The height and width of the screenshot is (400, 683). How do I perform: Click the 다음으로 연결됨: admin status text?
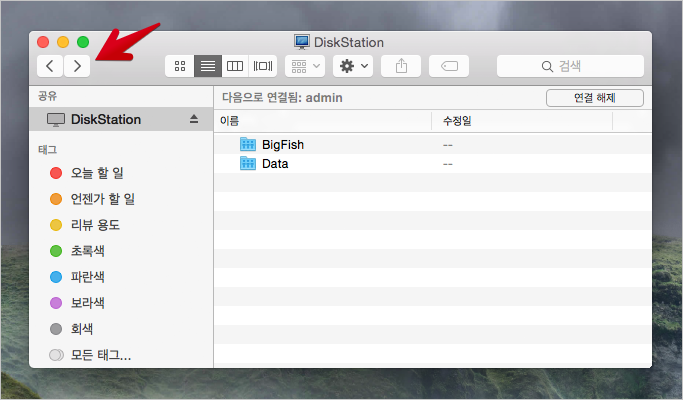tap(282, 98)
